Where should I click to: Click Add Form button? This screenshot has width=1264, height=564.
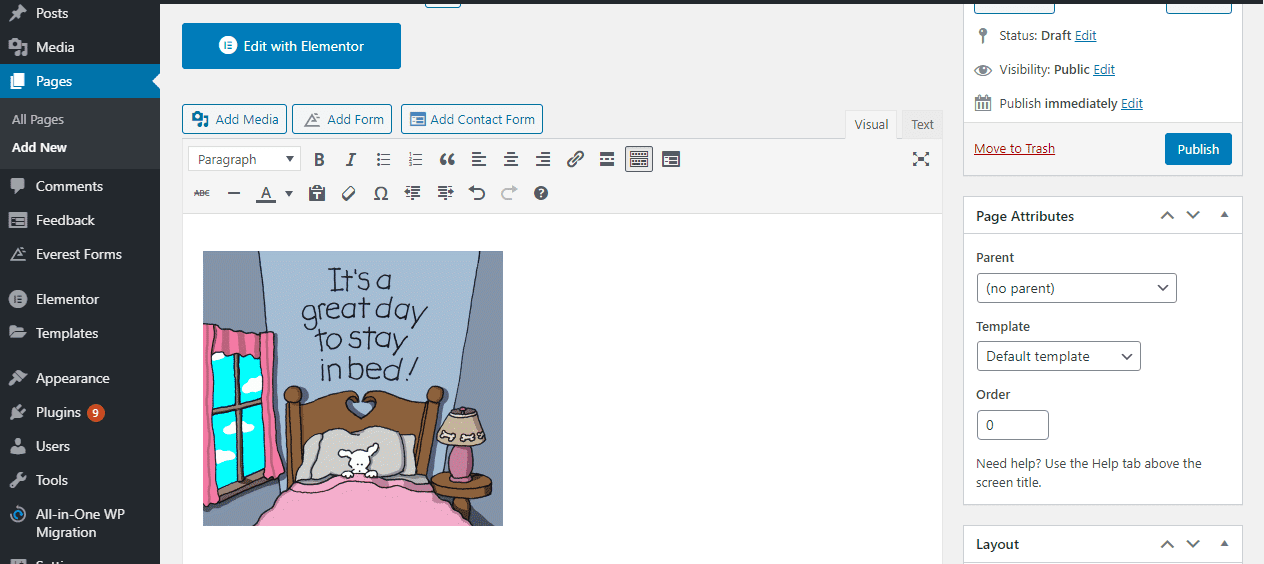342,119
